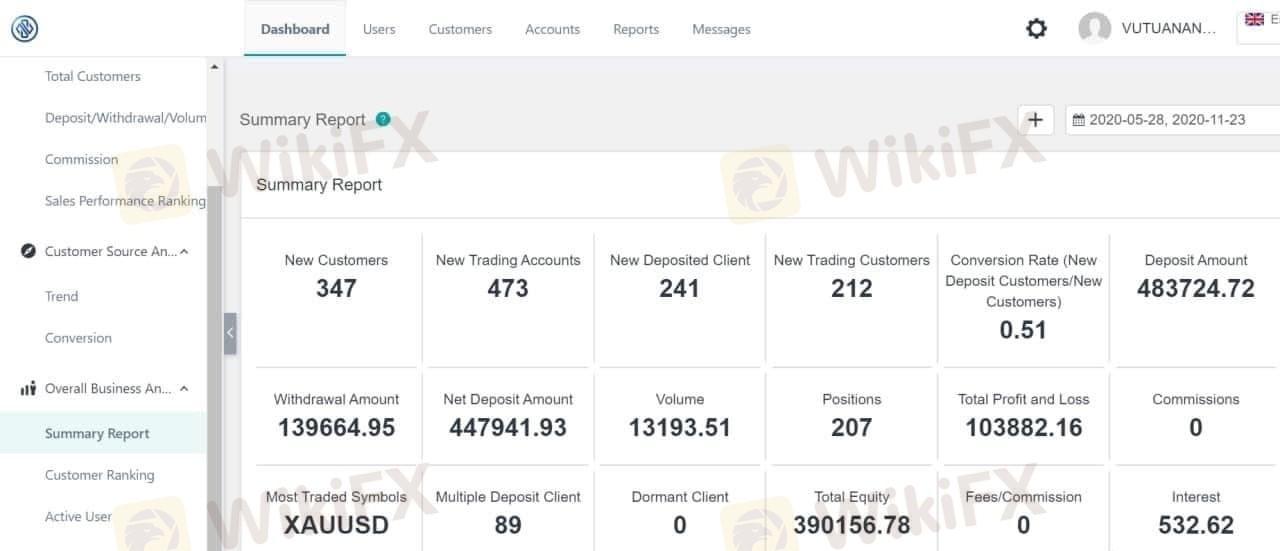Click the compass icon for Customer Source
Viewport: 1280px width, 551px height.
coord(28,251)
